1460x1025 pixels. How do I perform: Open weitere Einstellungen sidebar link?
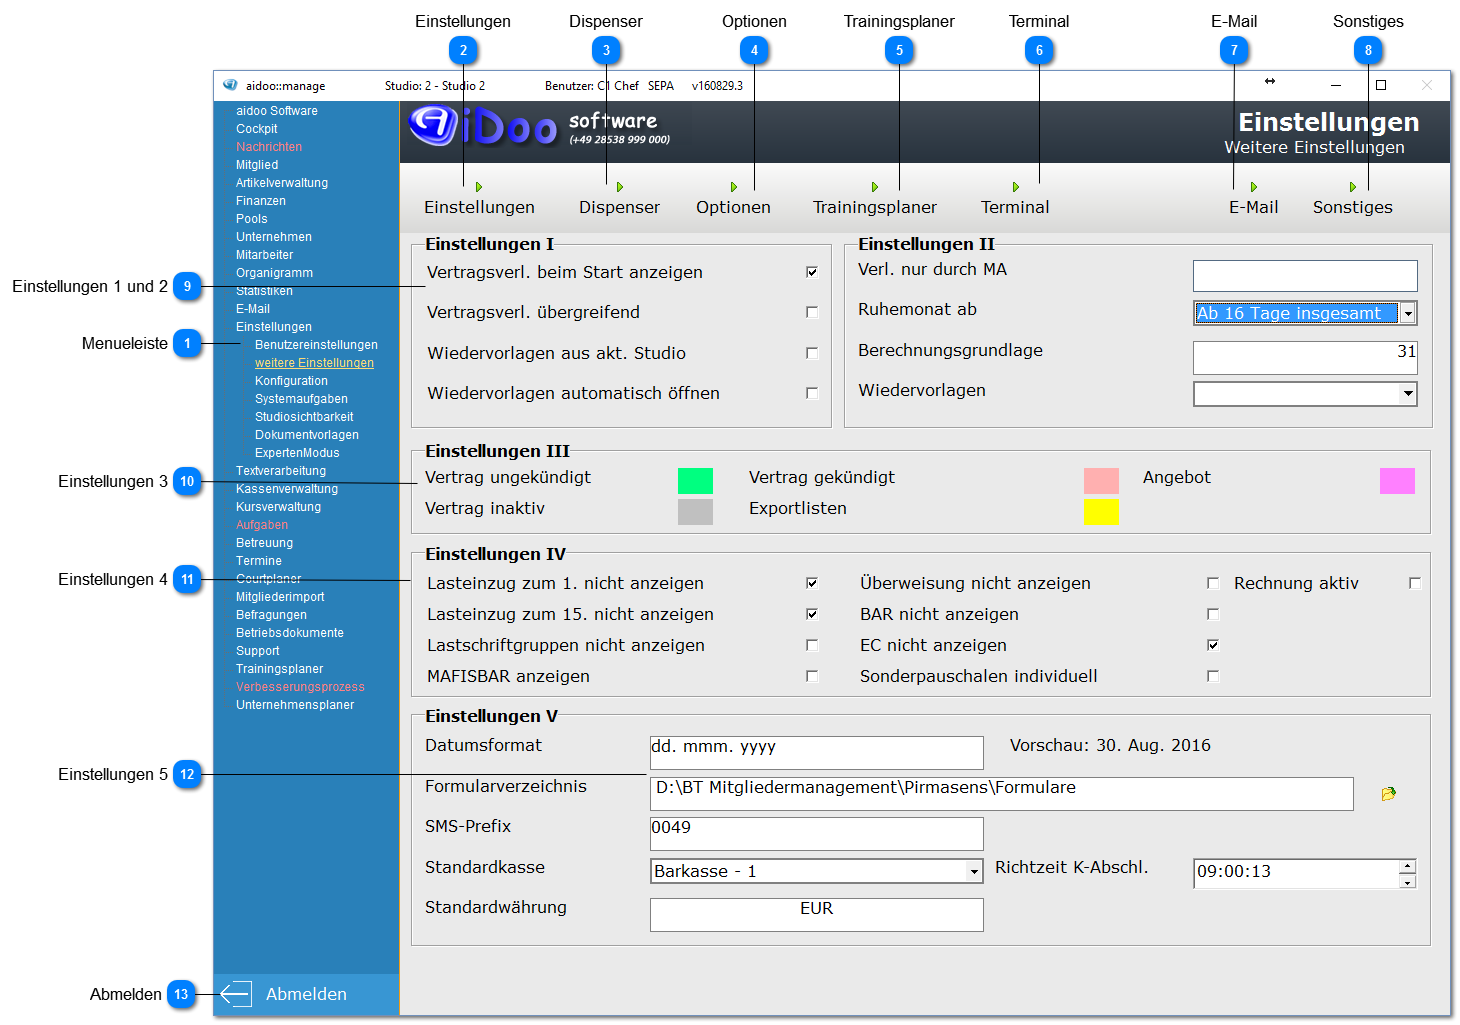[314, 363]
